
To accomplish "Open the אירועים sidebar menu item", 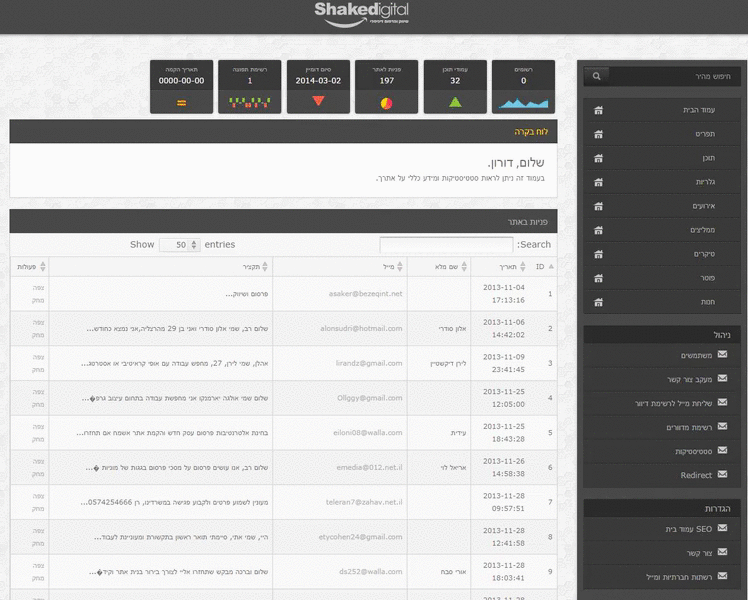I will click(x=662, y=206).
